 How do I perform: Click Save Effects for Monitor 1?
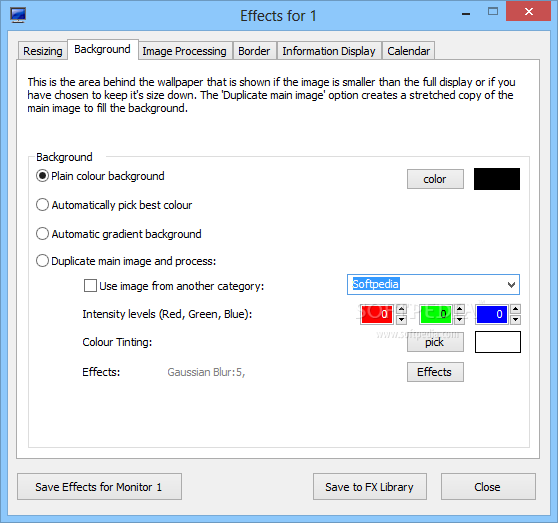99,487
